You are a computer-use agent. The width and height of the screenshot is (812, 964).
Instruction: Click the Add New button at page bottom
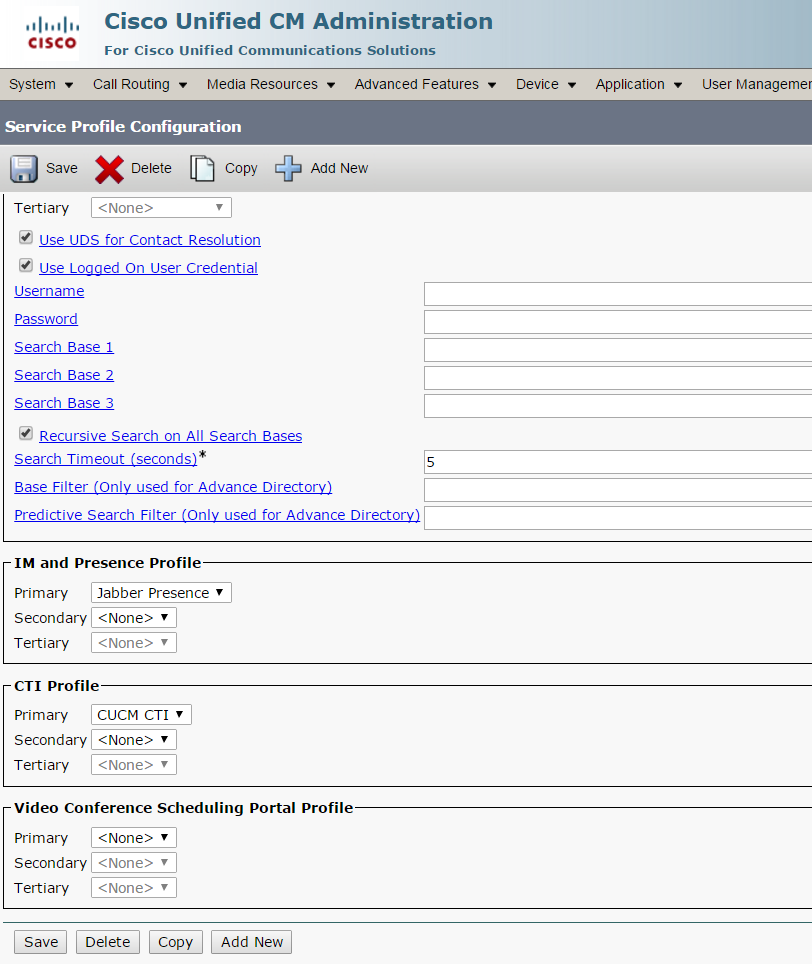[251, 942]
